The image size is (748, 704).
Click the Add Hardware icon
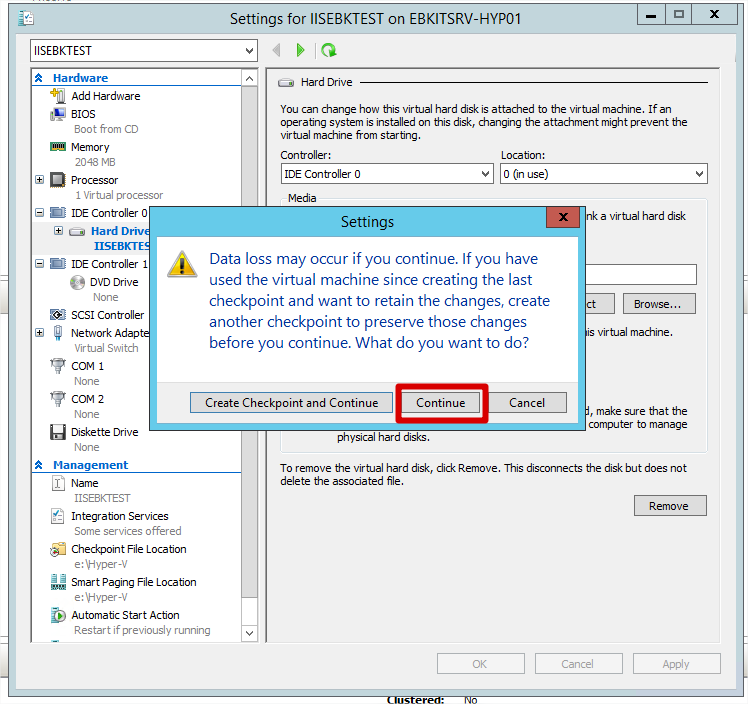click(x=57, y=96)
